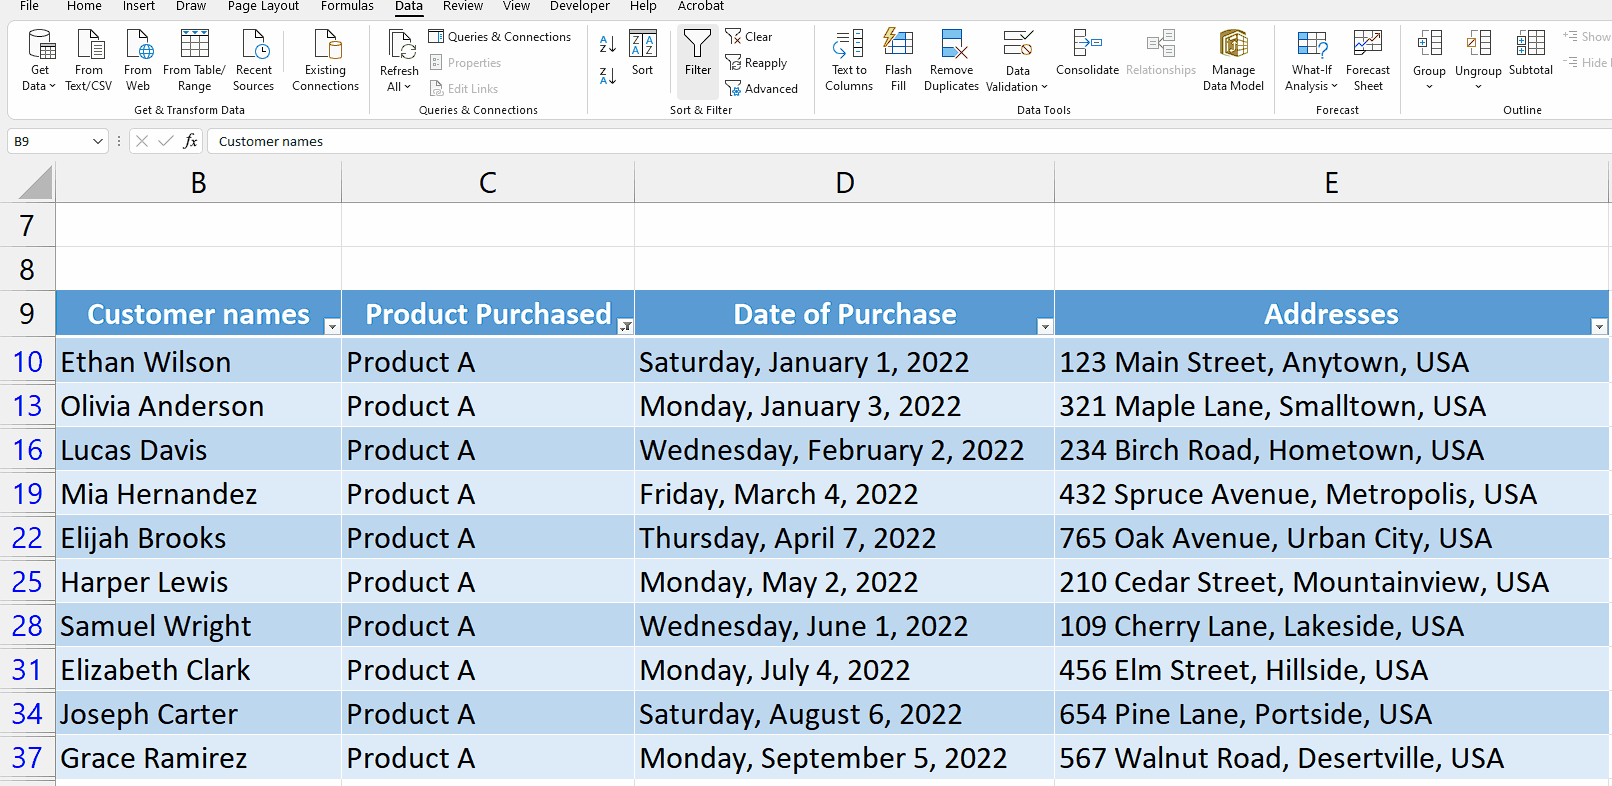Expand the Ungroup dropdown arrow
Viewport: 1612px width, 786px height.
point(1478,87)
